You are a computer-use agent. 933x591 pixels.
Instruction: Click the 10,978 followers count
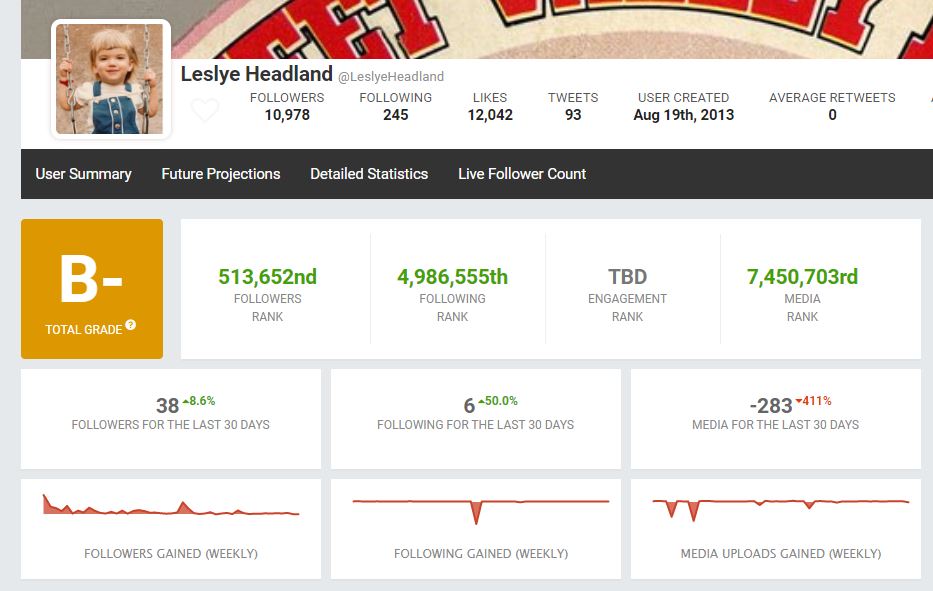tap(287, 115)
